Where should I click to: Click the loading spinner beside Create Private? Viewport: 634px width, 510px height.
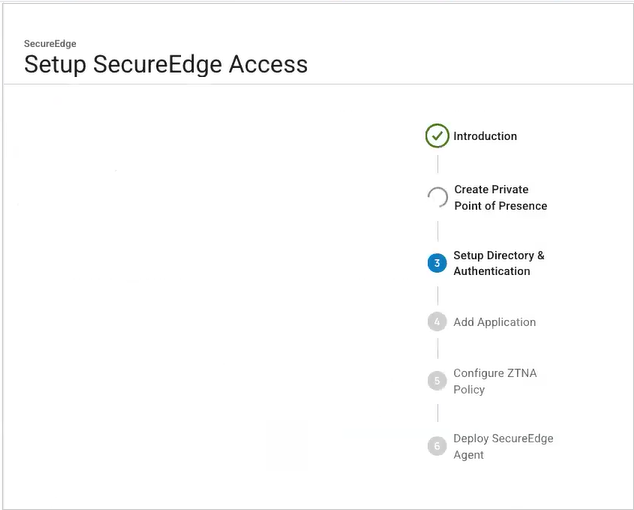coord(437,197)
